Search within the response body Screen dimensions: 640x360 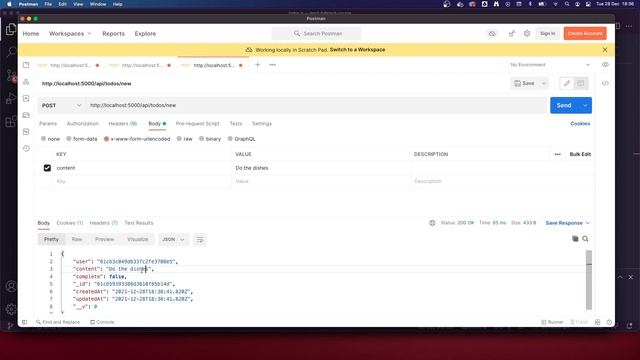[585, 239]
